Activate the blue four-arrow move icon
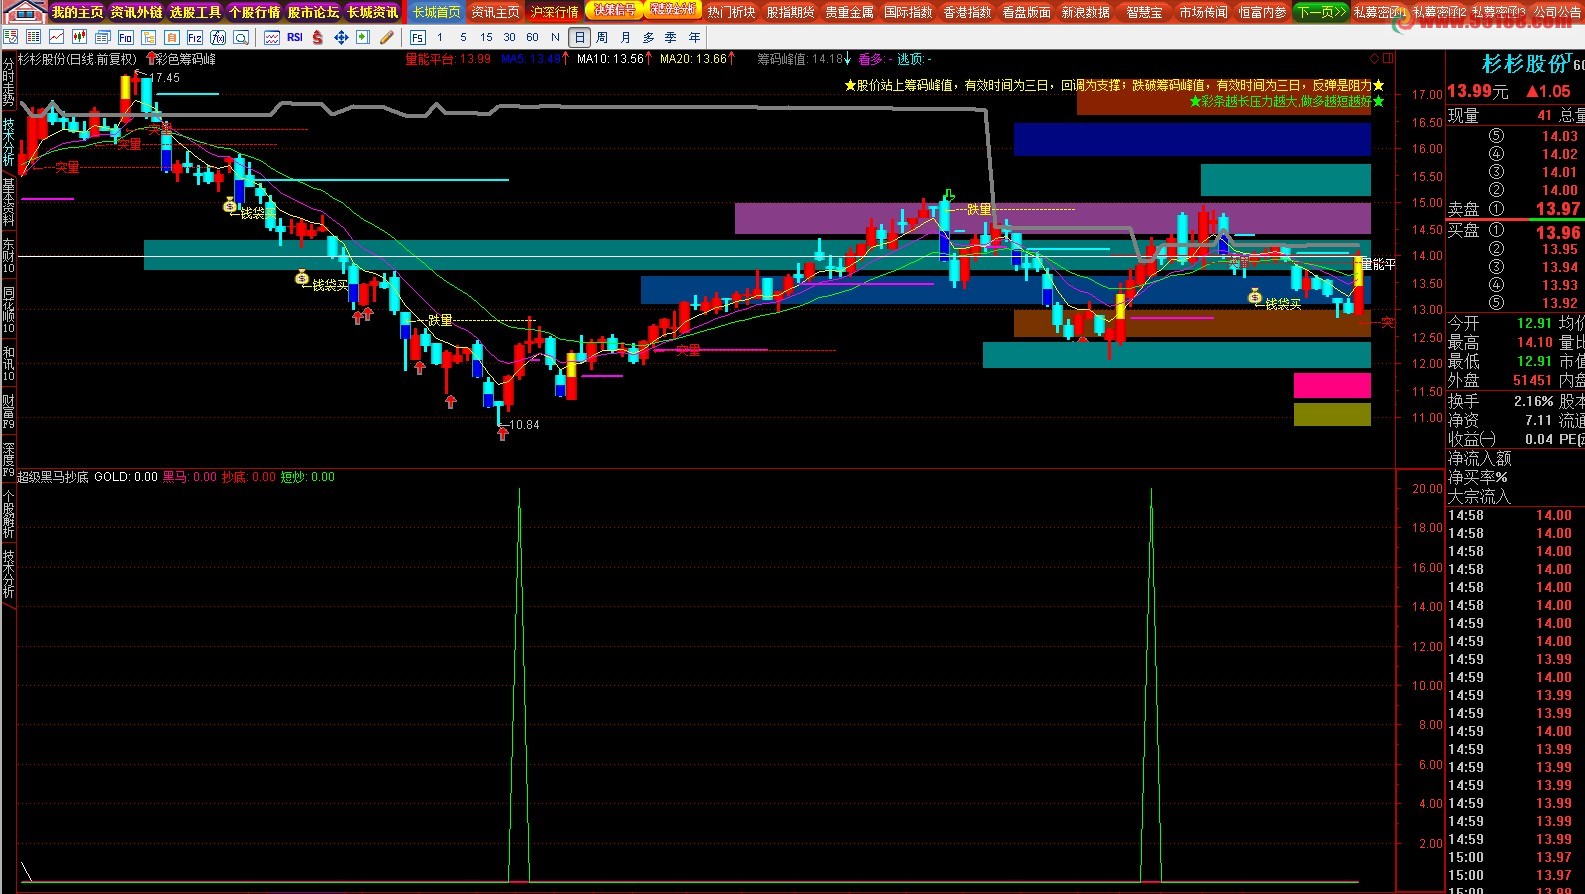Viewport: 1585px width, 894px height. pyautogui.click(x=341, y=37)
